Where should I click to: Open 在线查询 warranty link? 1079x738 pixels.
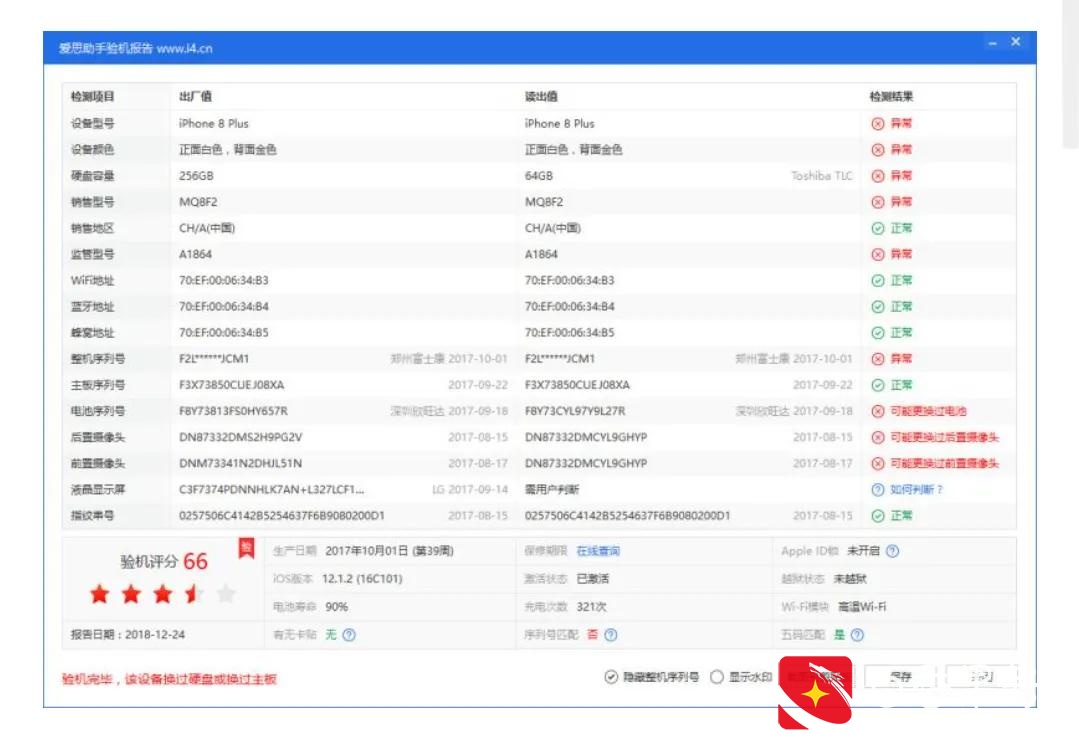click(x=598, y=551)
